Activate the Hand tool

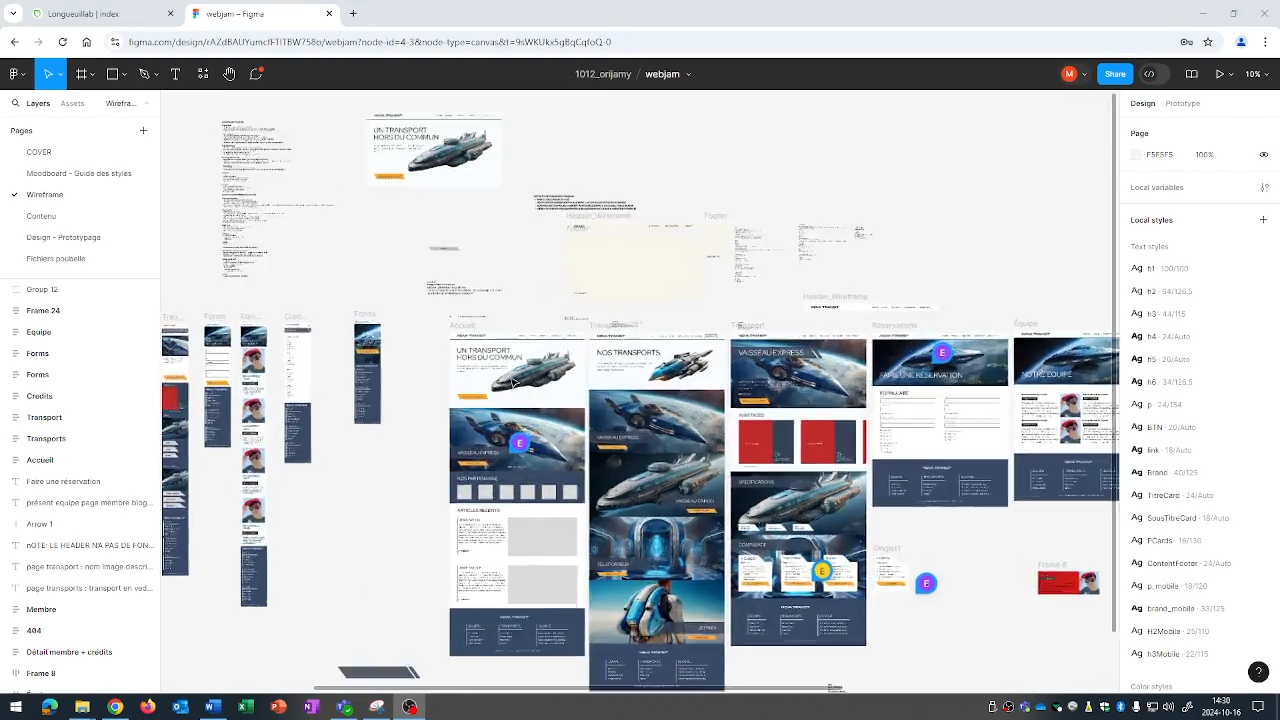pyautogui.click(x=229, y=74)
